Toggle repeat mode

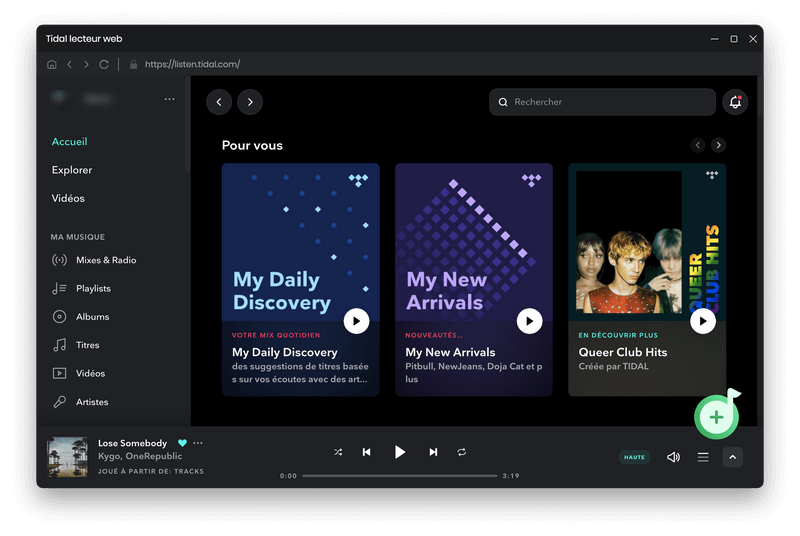click(461, 452)
